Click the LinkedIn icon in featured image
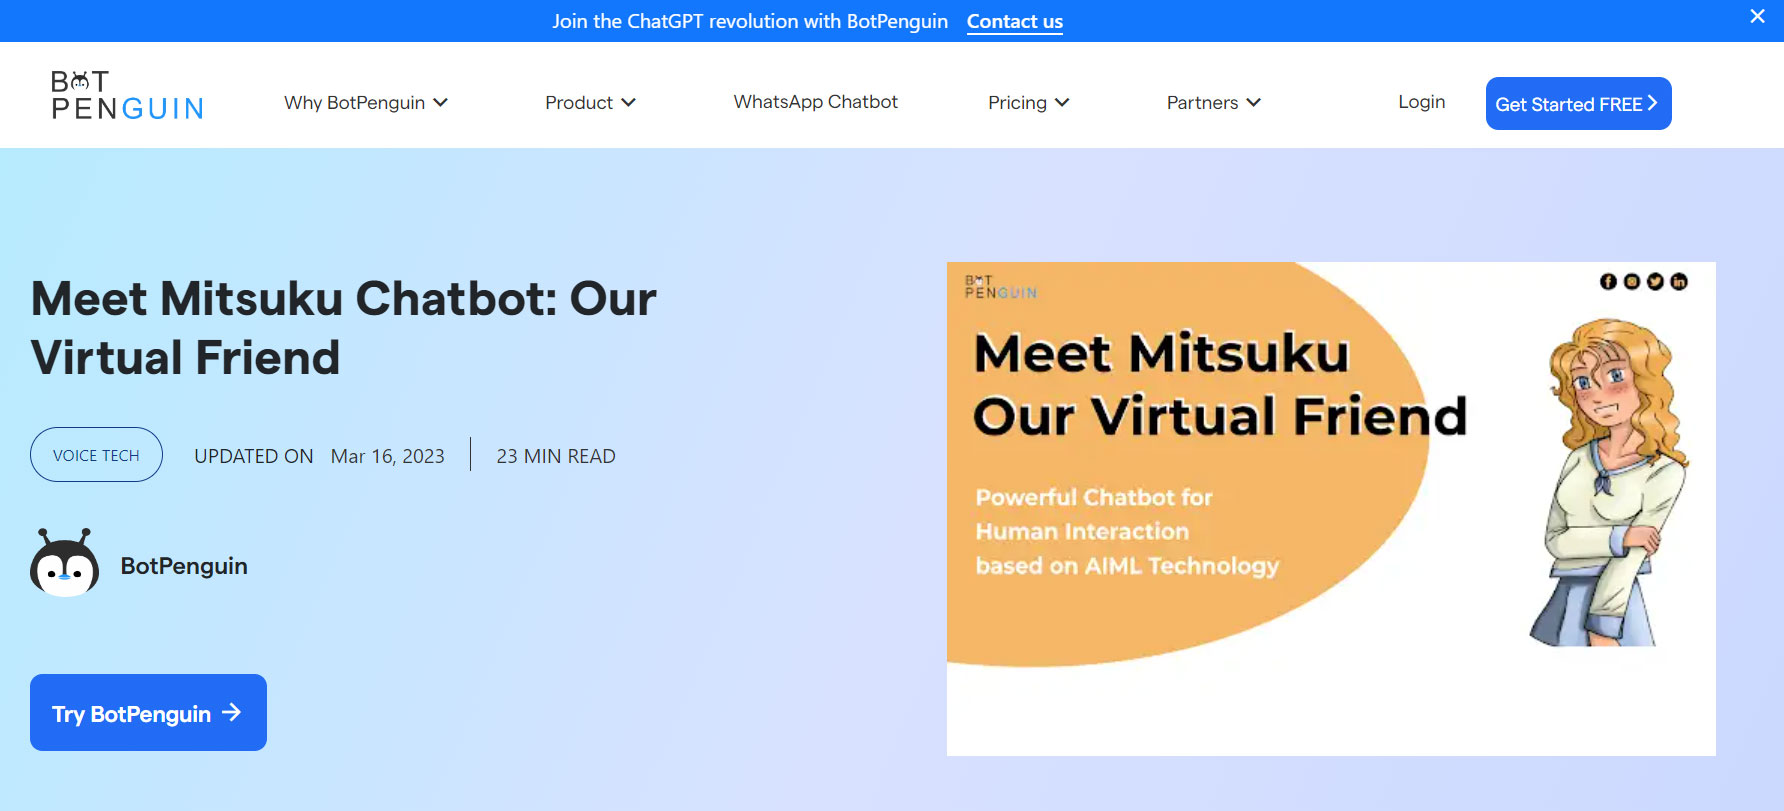The height and width of the screenshot is (811, 1784). (1679, 282)
